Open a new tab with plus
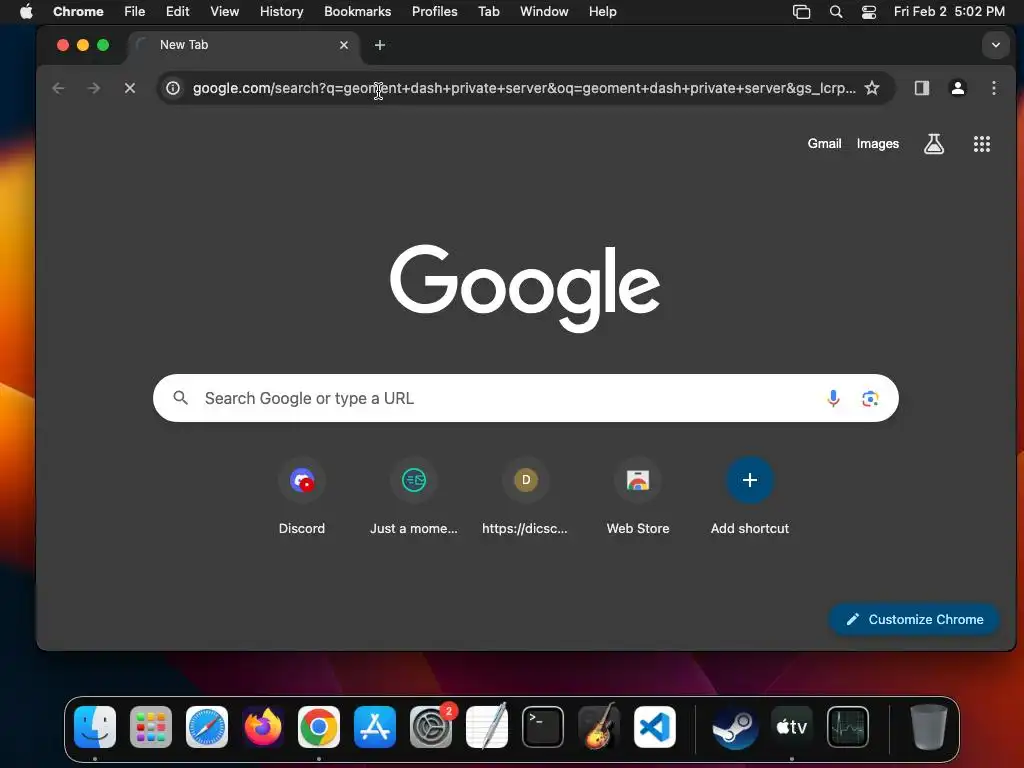The height and width of the screenshot is (768, 1024). [379, 45]
